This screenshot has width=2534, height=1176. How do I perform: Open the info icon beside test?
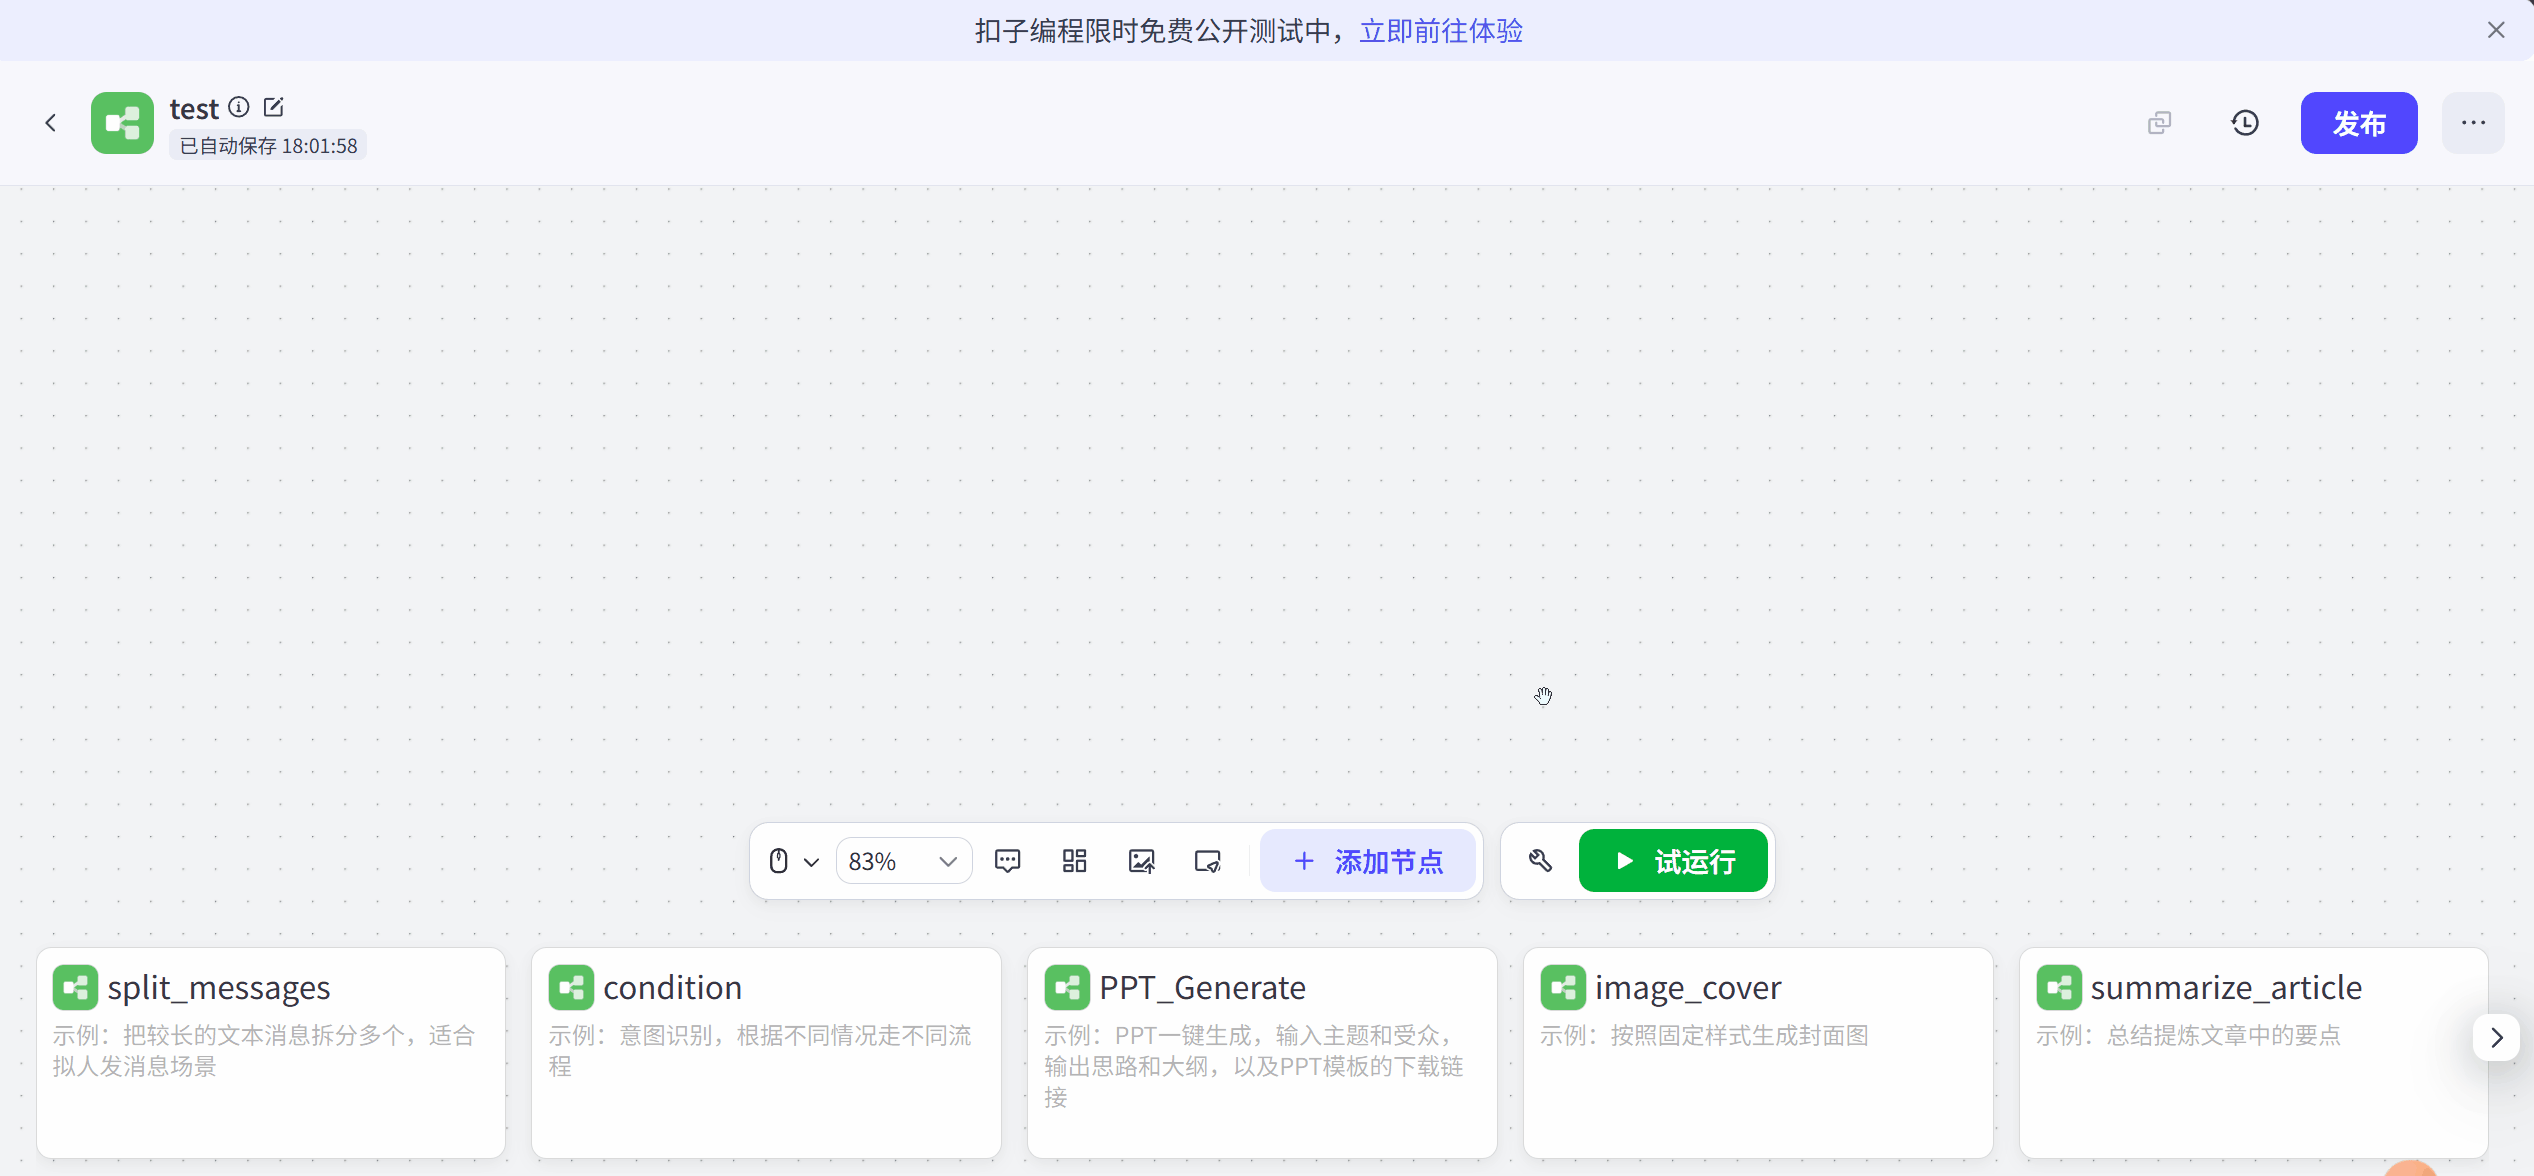click(239, 107)
